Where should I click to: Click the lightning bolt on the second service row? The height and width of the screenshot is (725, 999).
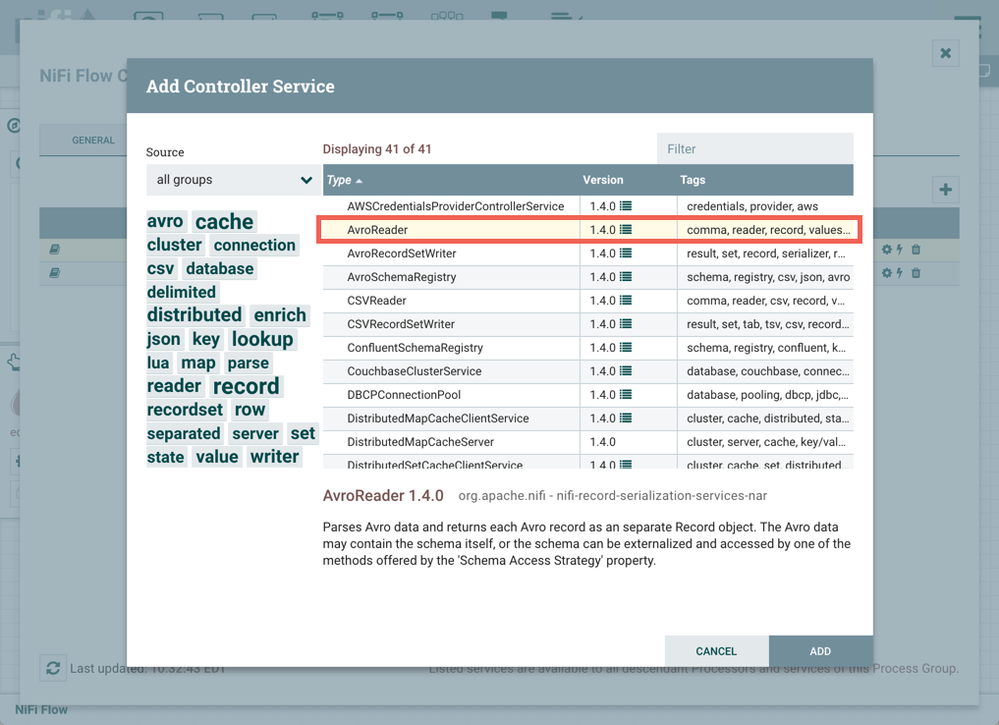[899, 272]
